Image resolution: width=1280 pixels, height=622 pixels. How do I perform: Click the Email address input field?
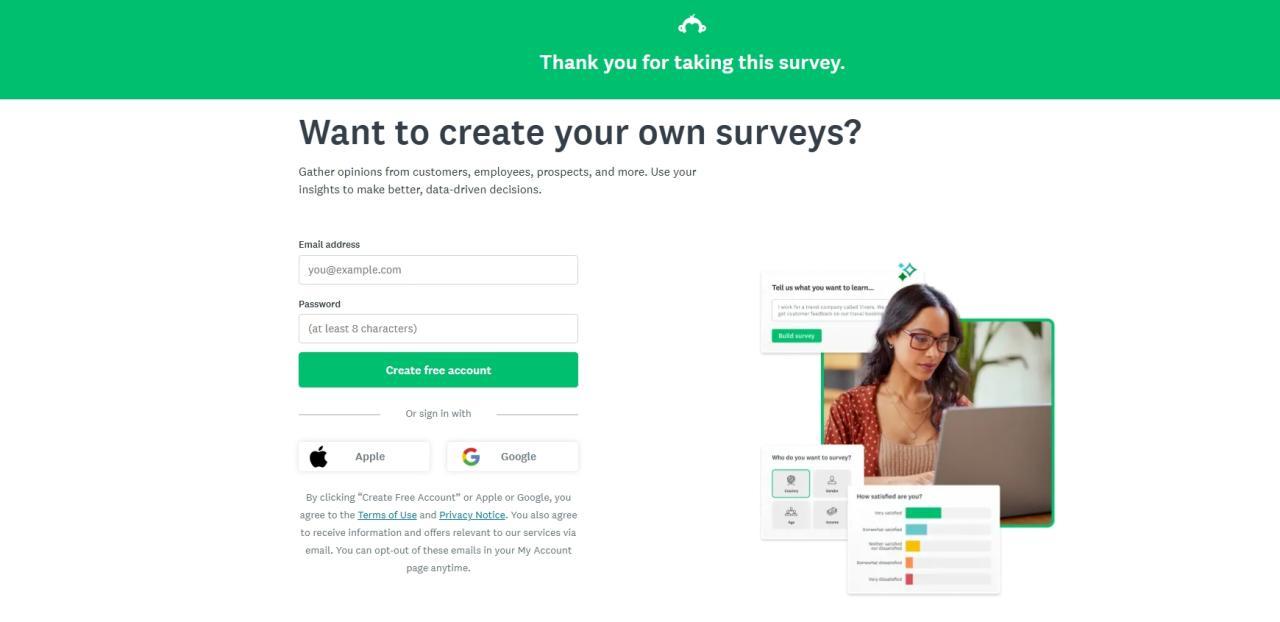[438, 270]
